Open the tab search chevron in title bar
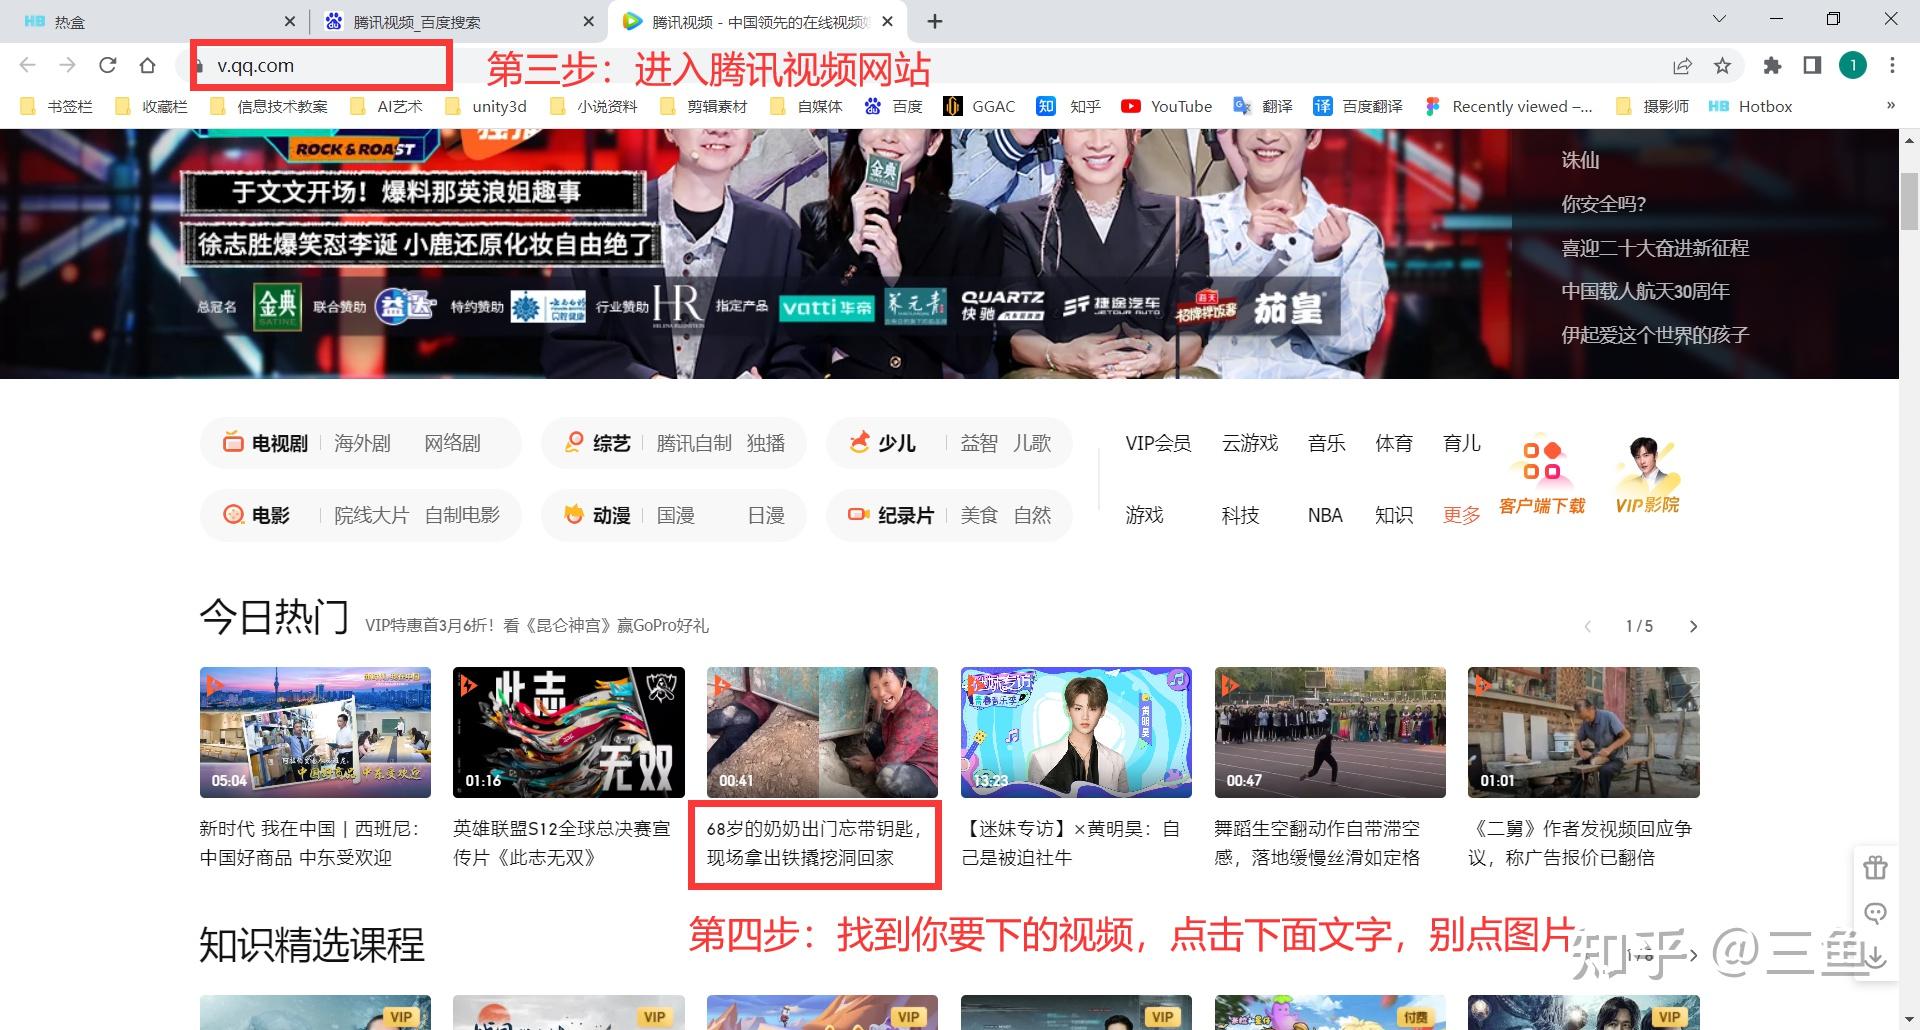 coord(1720,19)
